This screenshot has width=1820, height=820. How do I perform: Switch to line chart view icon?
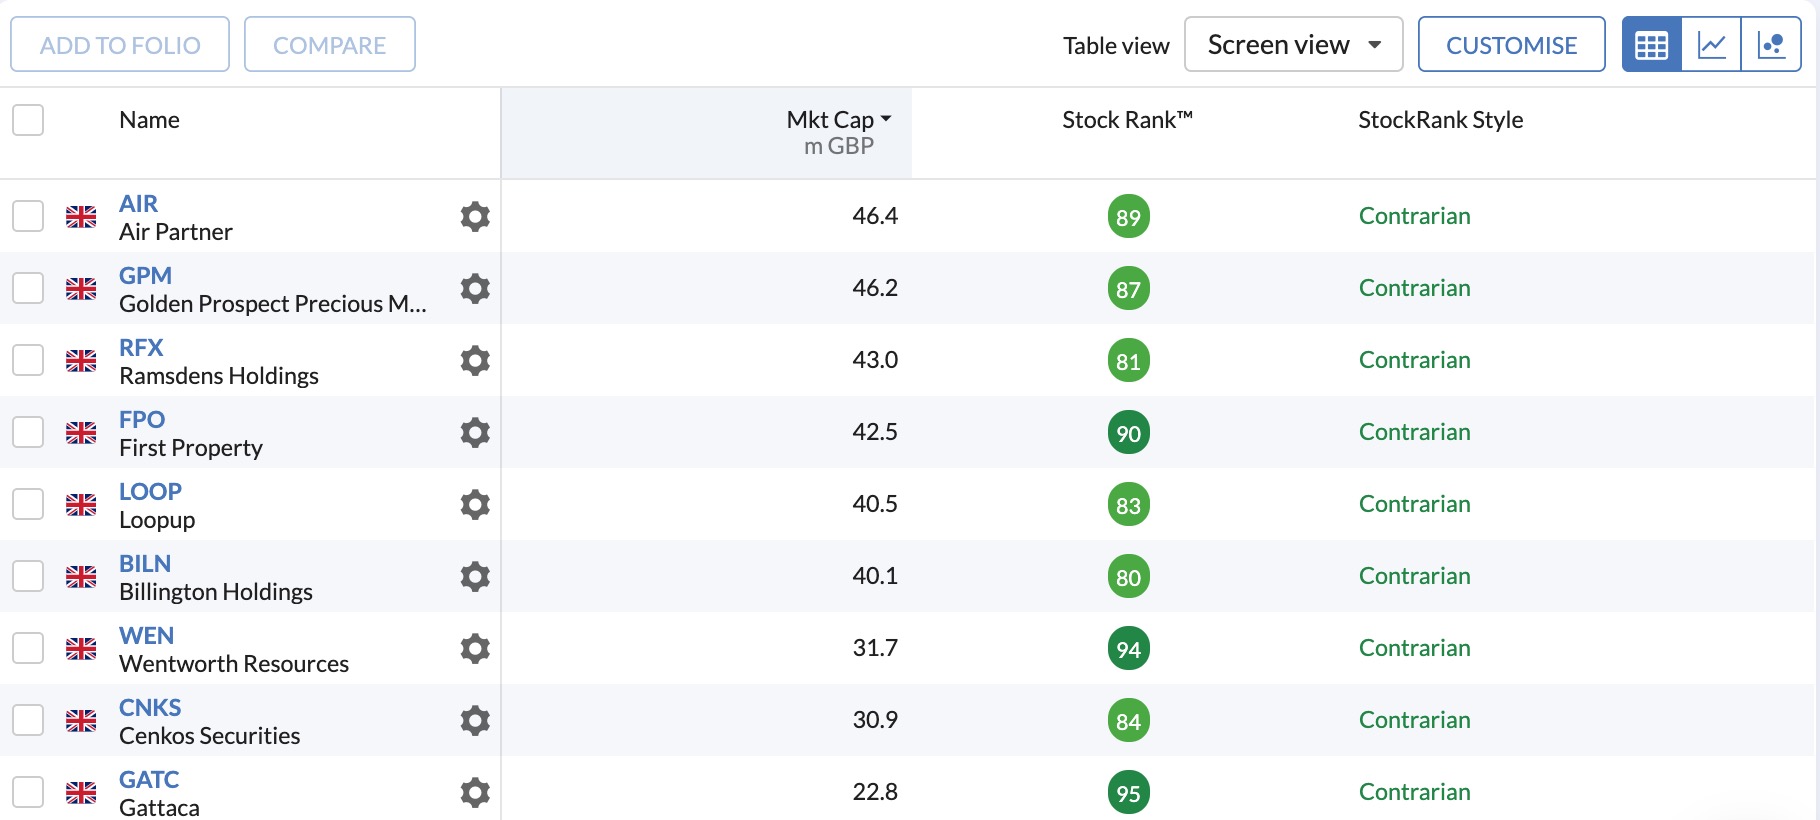pyautogui.click(x=1711, y=45)
